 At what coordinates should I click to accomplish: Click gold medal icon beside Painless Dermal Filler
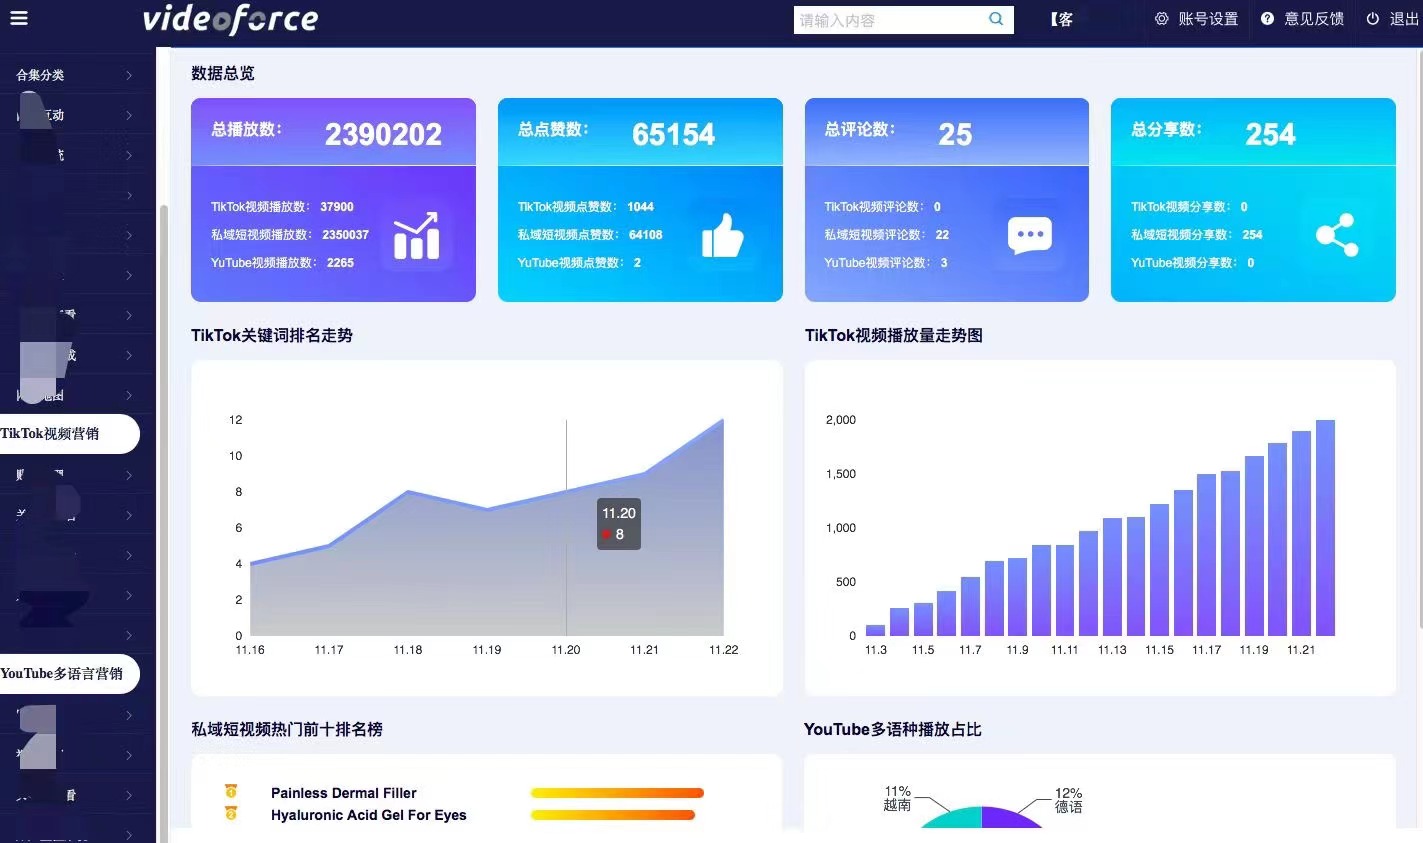(x=231, y=791)
